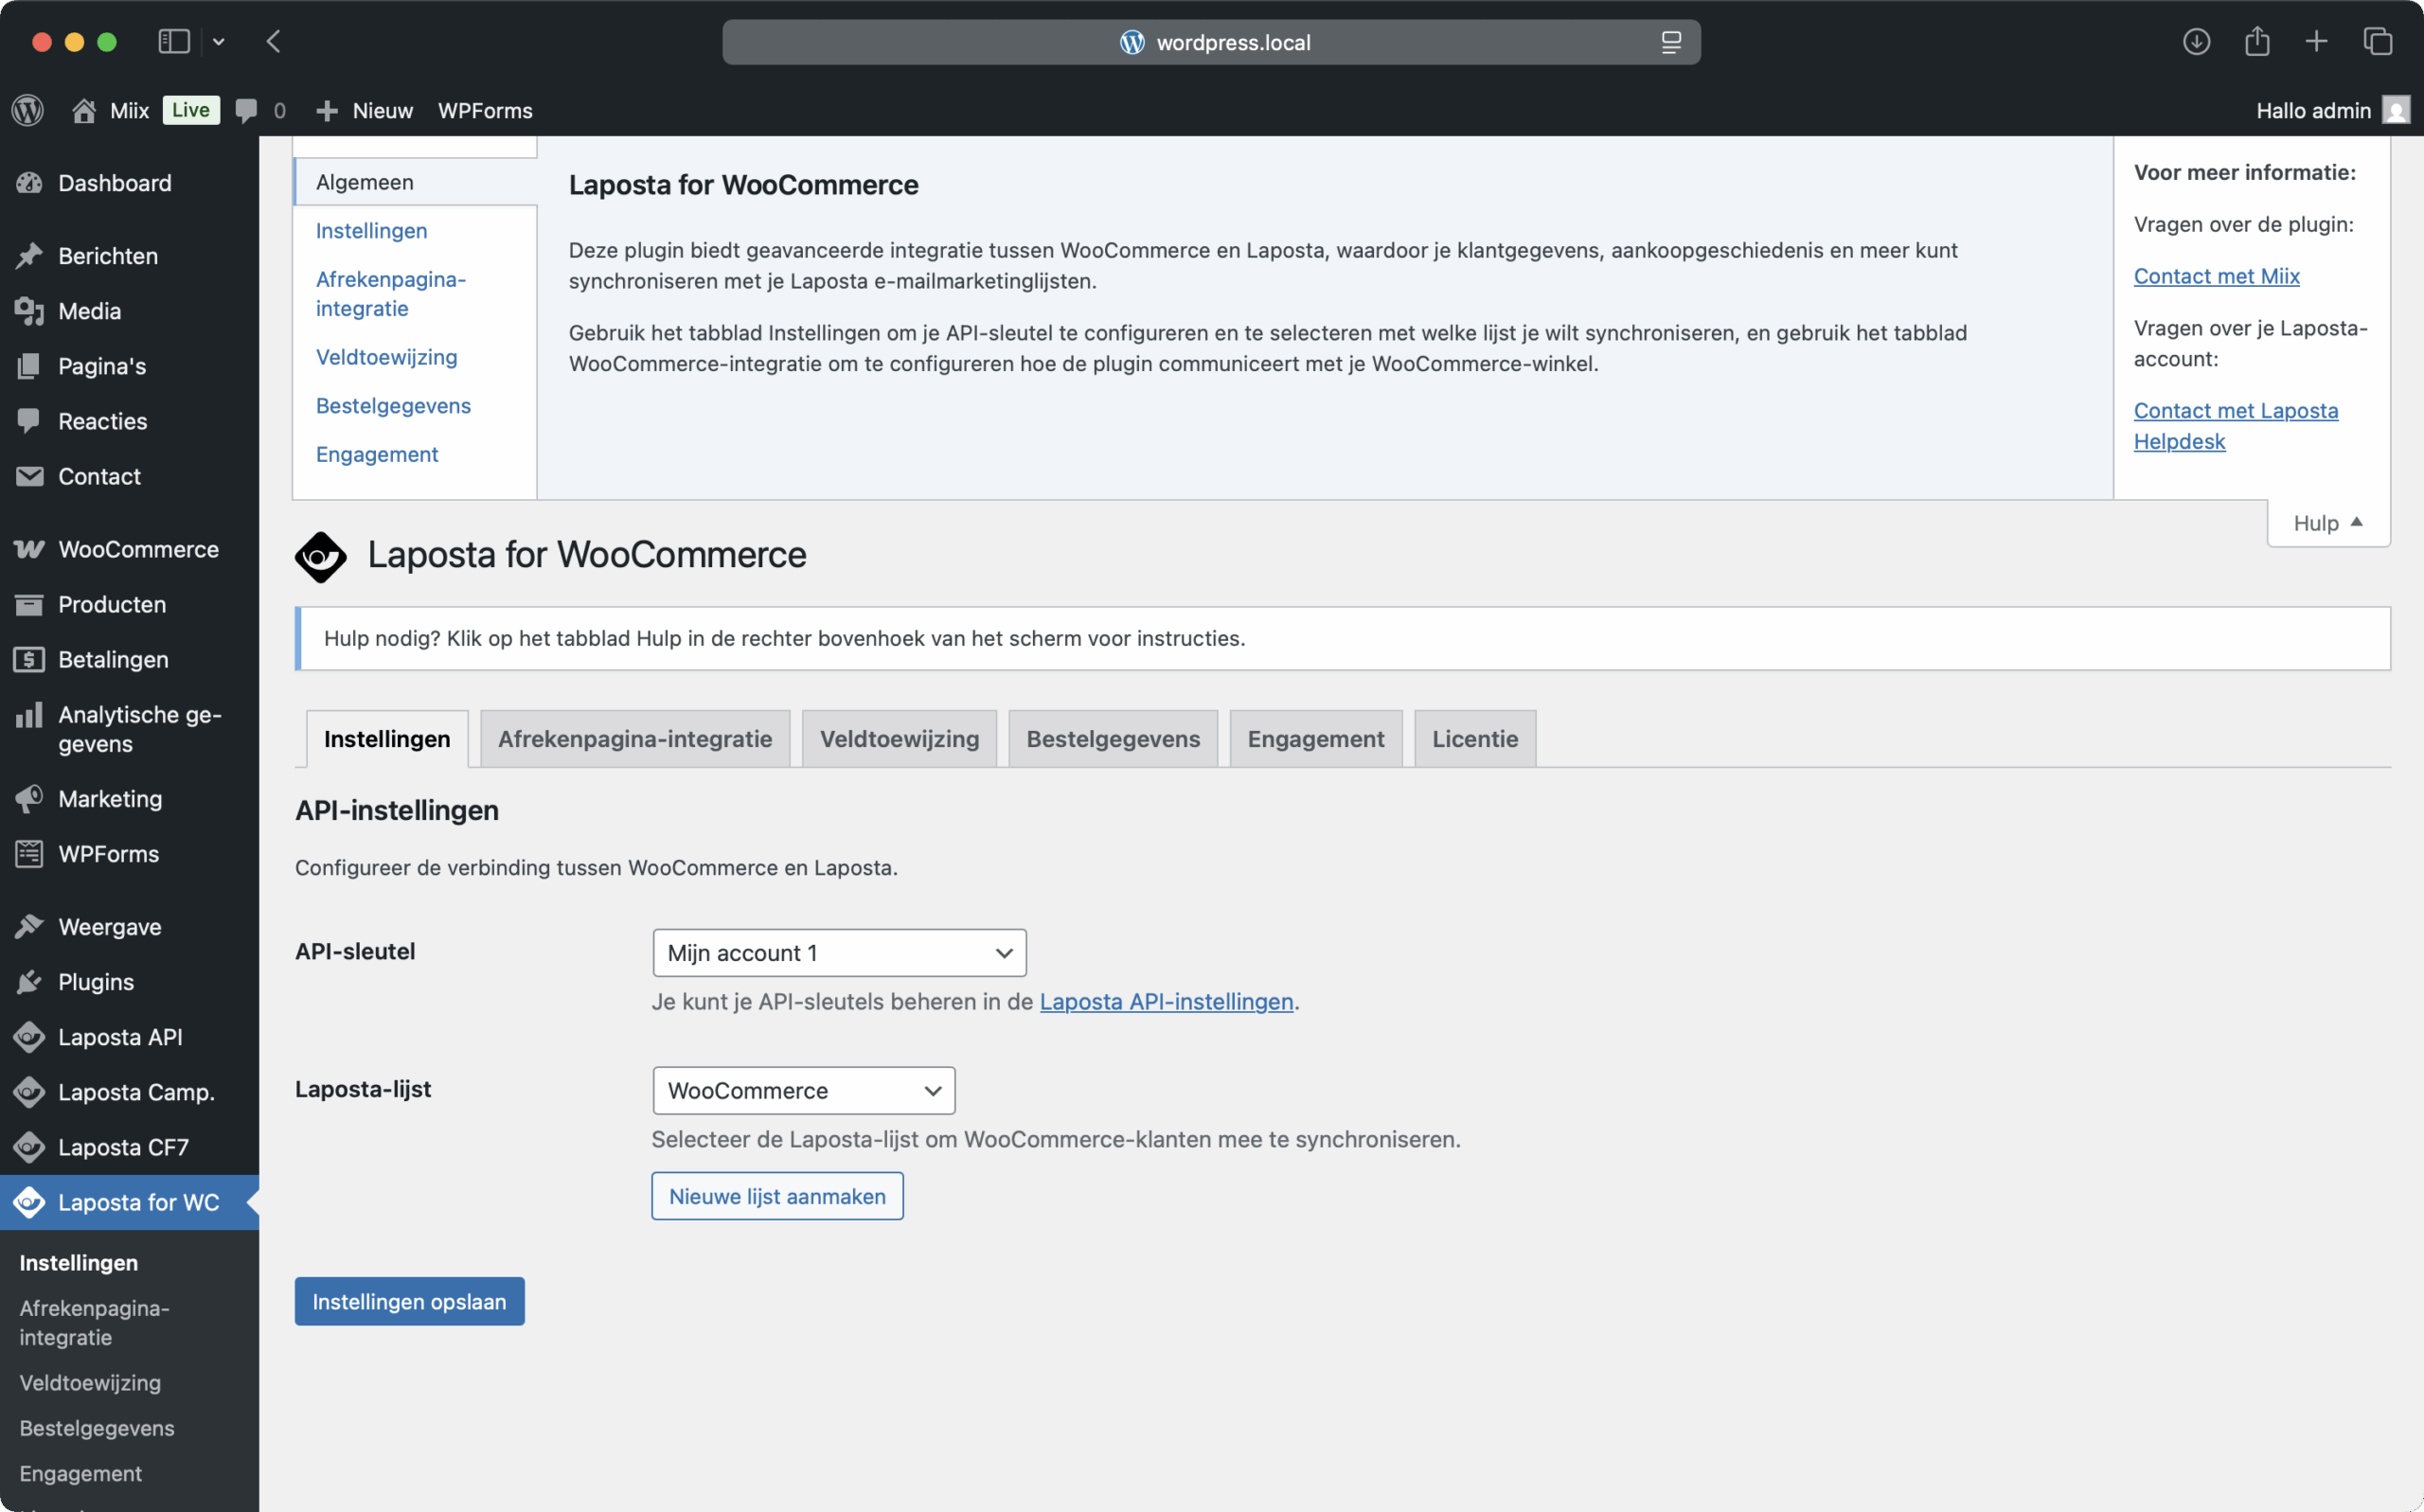The image size is (2424, 1512).
Task: Collapse the Hulp panel toggle
Action: point(2328,523)
